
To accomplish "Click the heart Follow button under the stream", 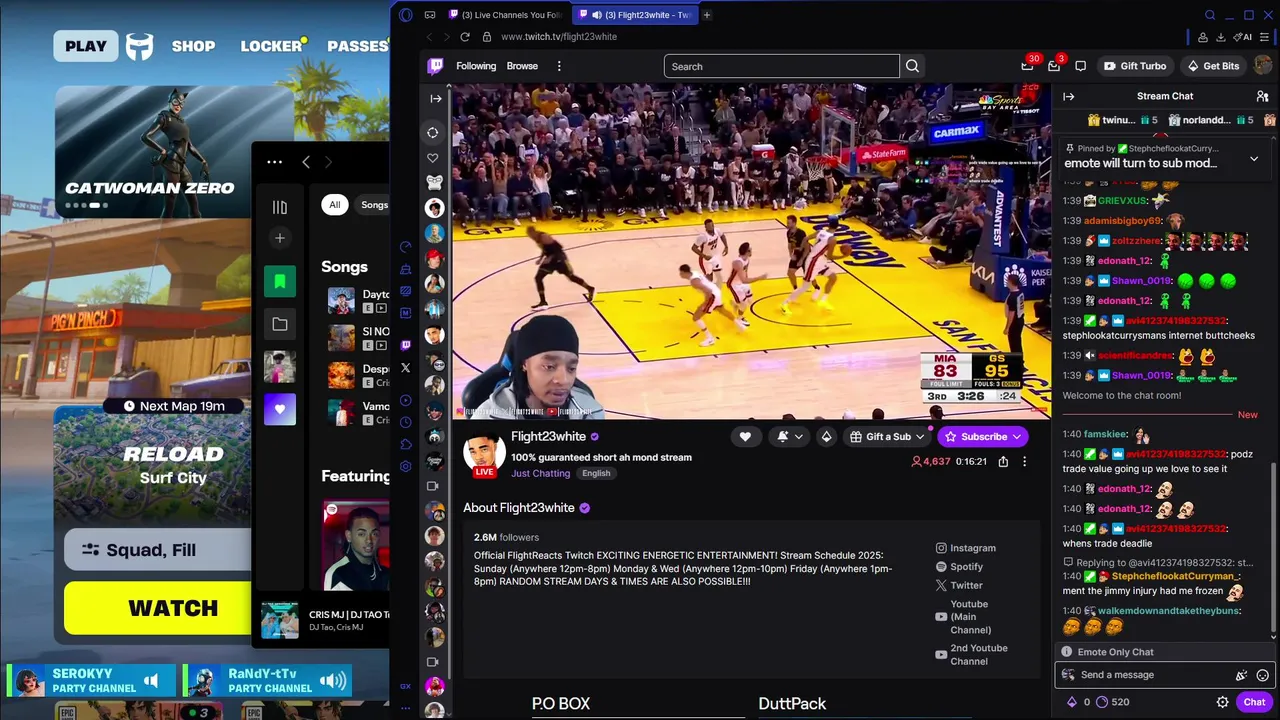I will click(x=745, y=436).
